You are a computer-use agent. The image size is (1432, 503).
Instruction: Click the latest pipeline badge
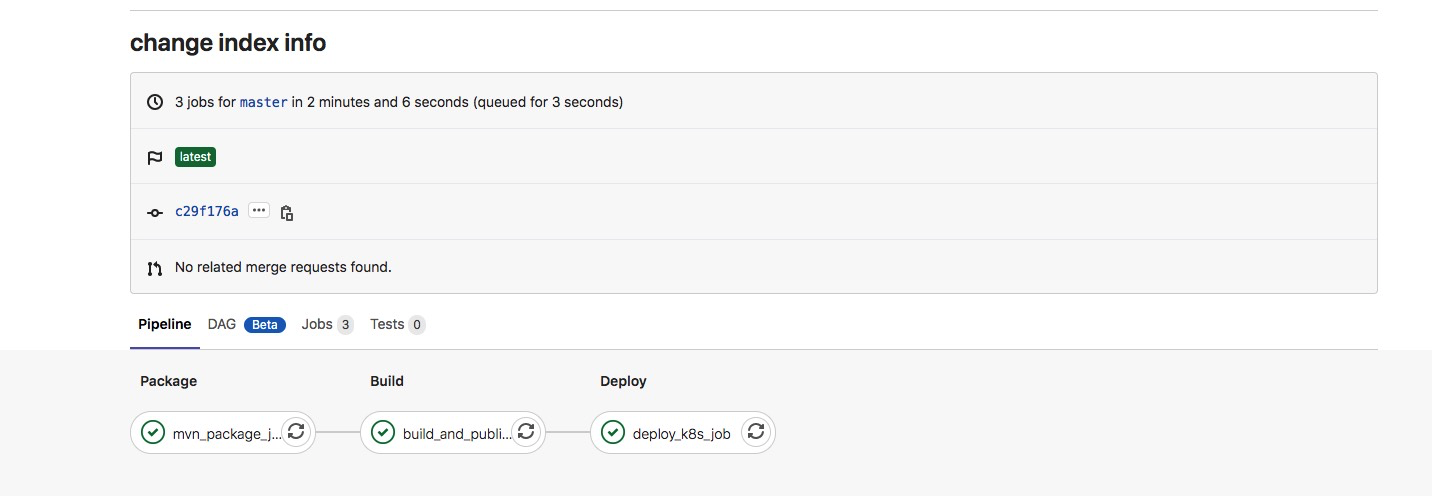(196, 157)
